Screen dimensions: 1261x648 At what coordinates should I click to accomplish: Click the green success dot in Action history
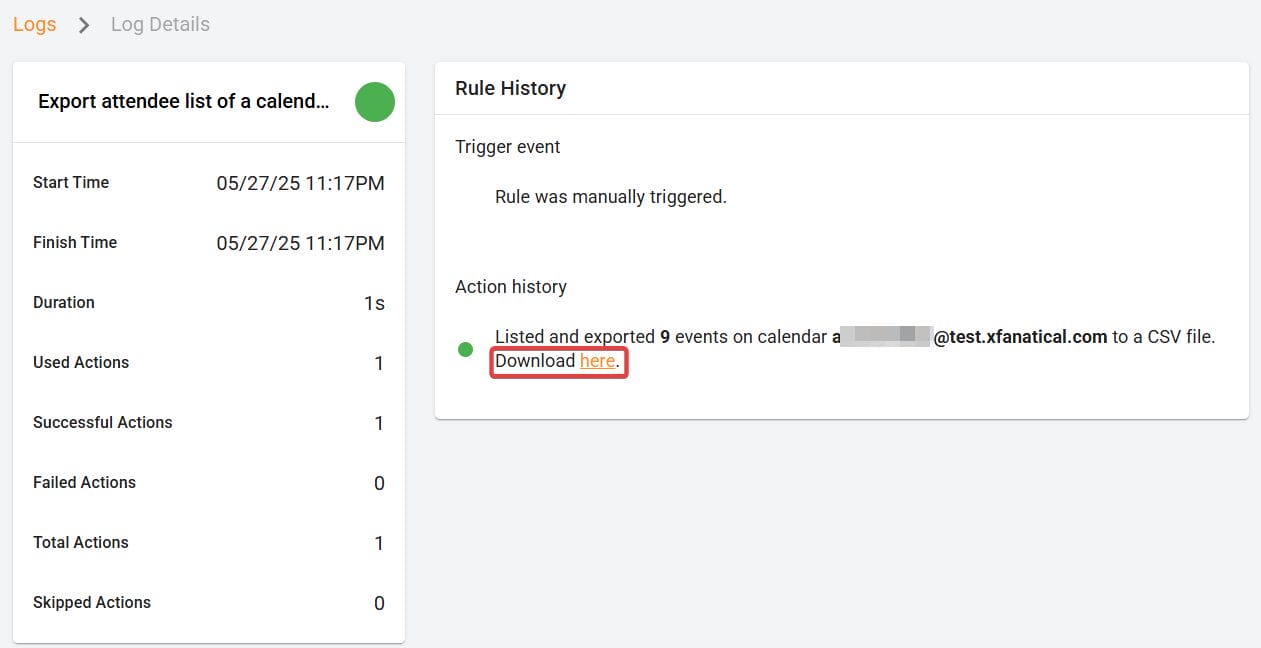point(464,349)
